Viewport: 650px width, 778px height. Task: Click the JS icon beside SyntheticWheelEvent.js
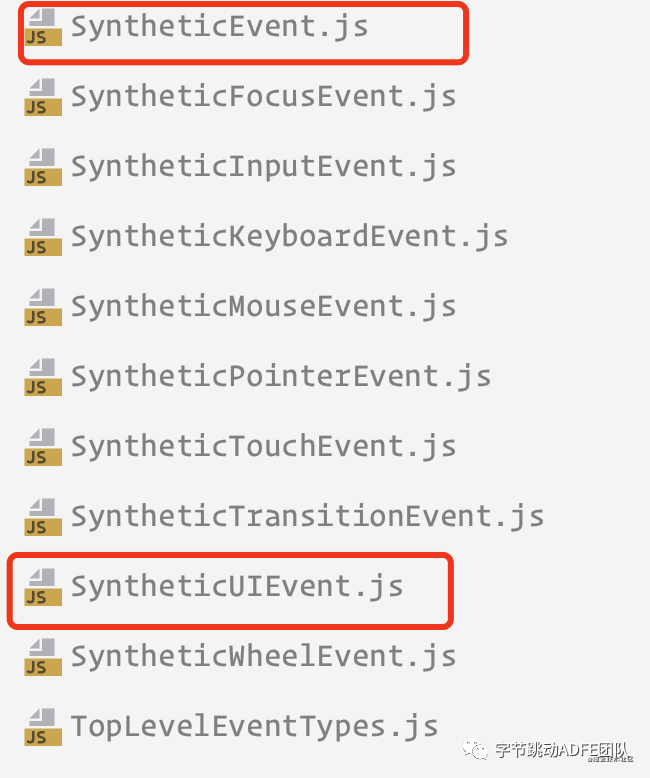pyautogui.click(x=43, y=657)
